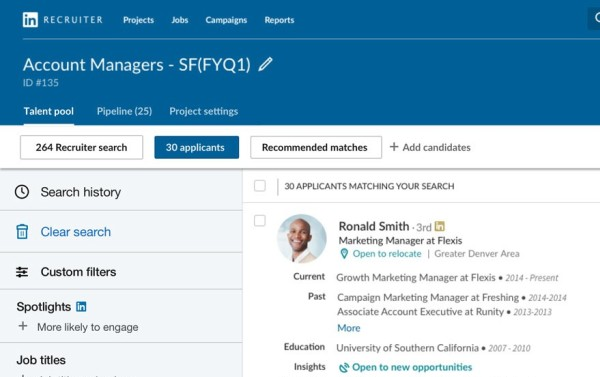600x377 pixels.
Task: Click Greater Denver Area location text
Action: pos(477,254)
